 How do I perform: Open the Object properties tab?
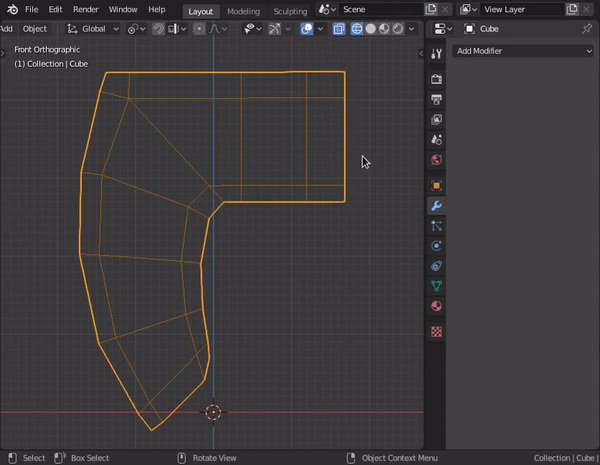click(436, 185)
